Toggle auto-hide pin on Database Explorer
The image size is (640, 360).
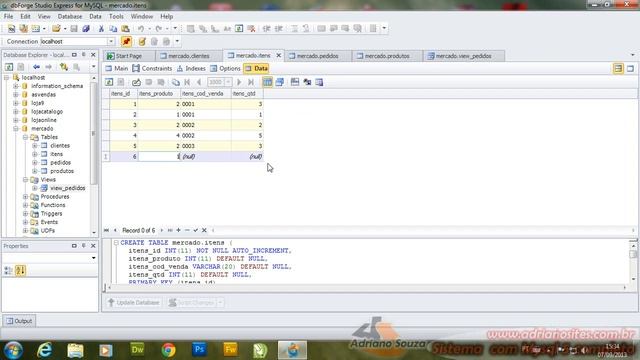pos(84,55)
